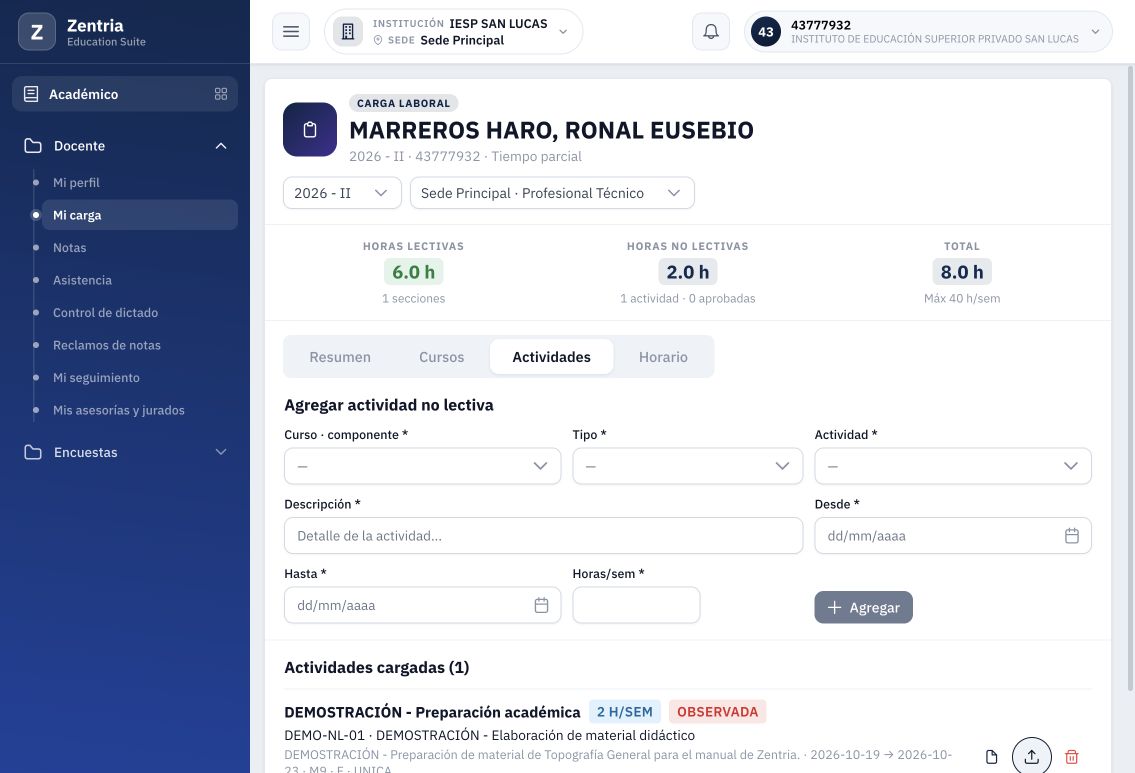
Task: Click the grid icon next to Académico
Action: coord(221,94)
